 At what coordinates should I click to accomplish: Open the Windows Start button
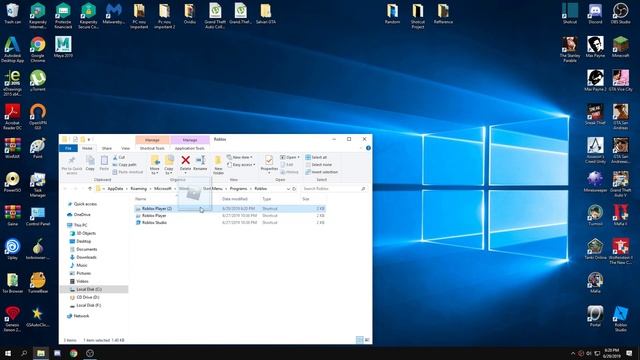tap(8, 353)
